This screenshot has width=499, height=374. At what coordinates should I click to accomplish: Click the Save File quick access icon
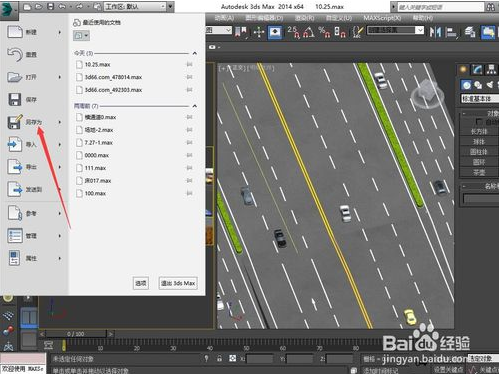(50, 7)
